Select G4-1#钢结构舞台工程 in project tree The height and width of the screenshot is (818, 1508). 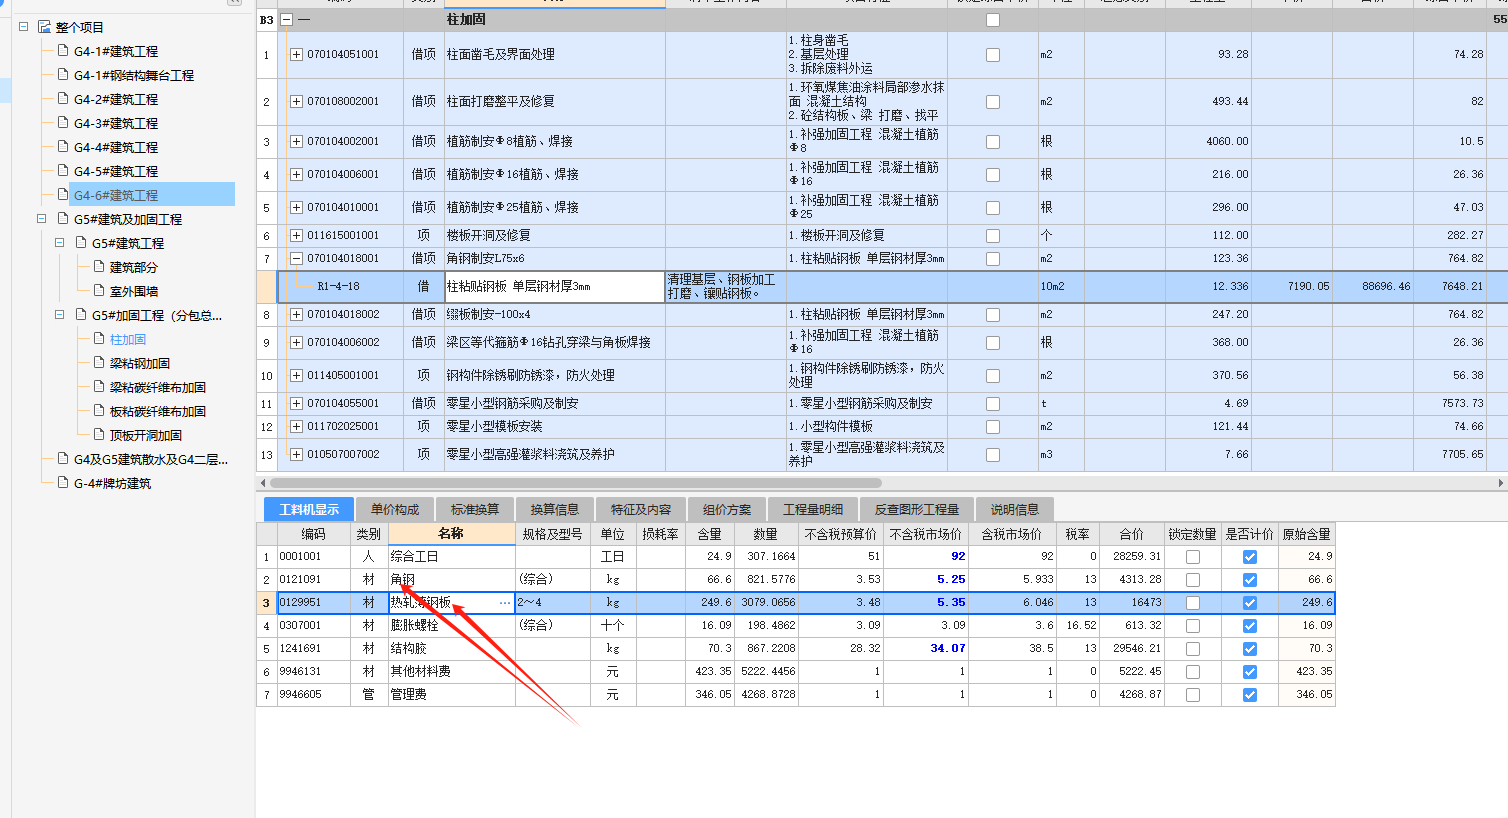tap(134, 75)
